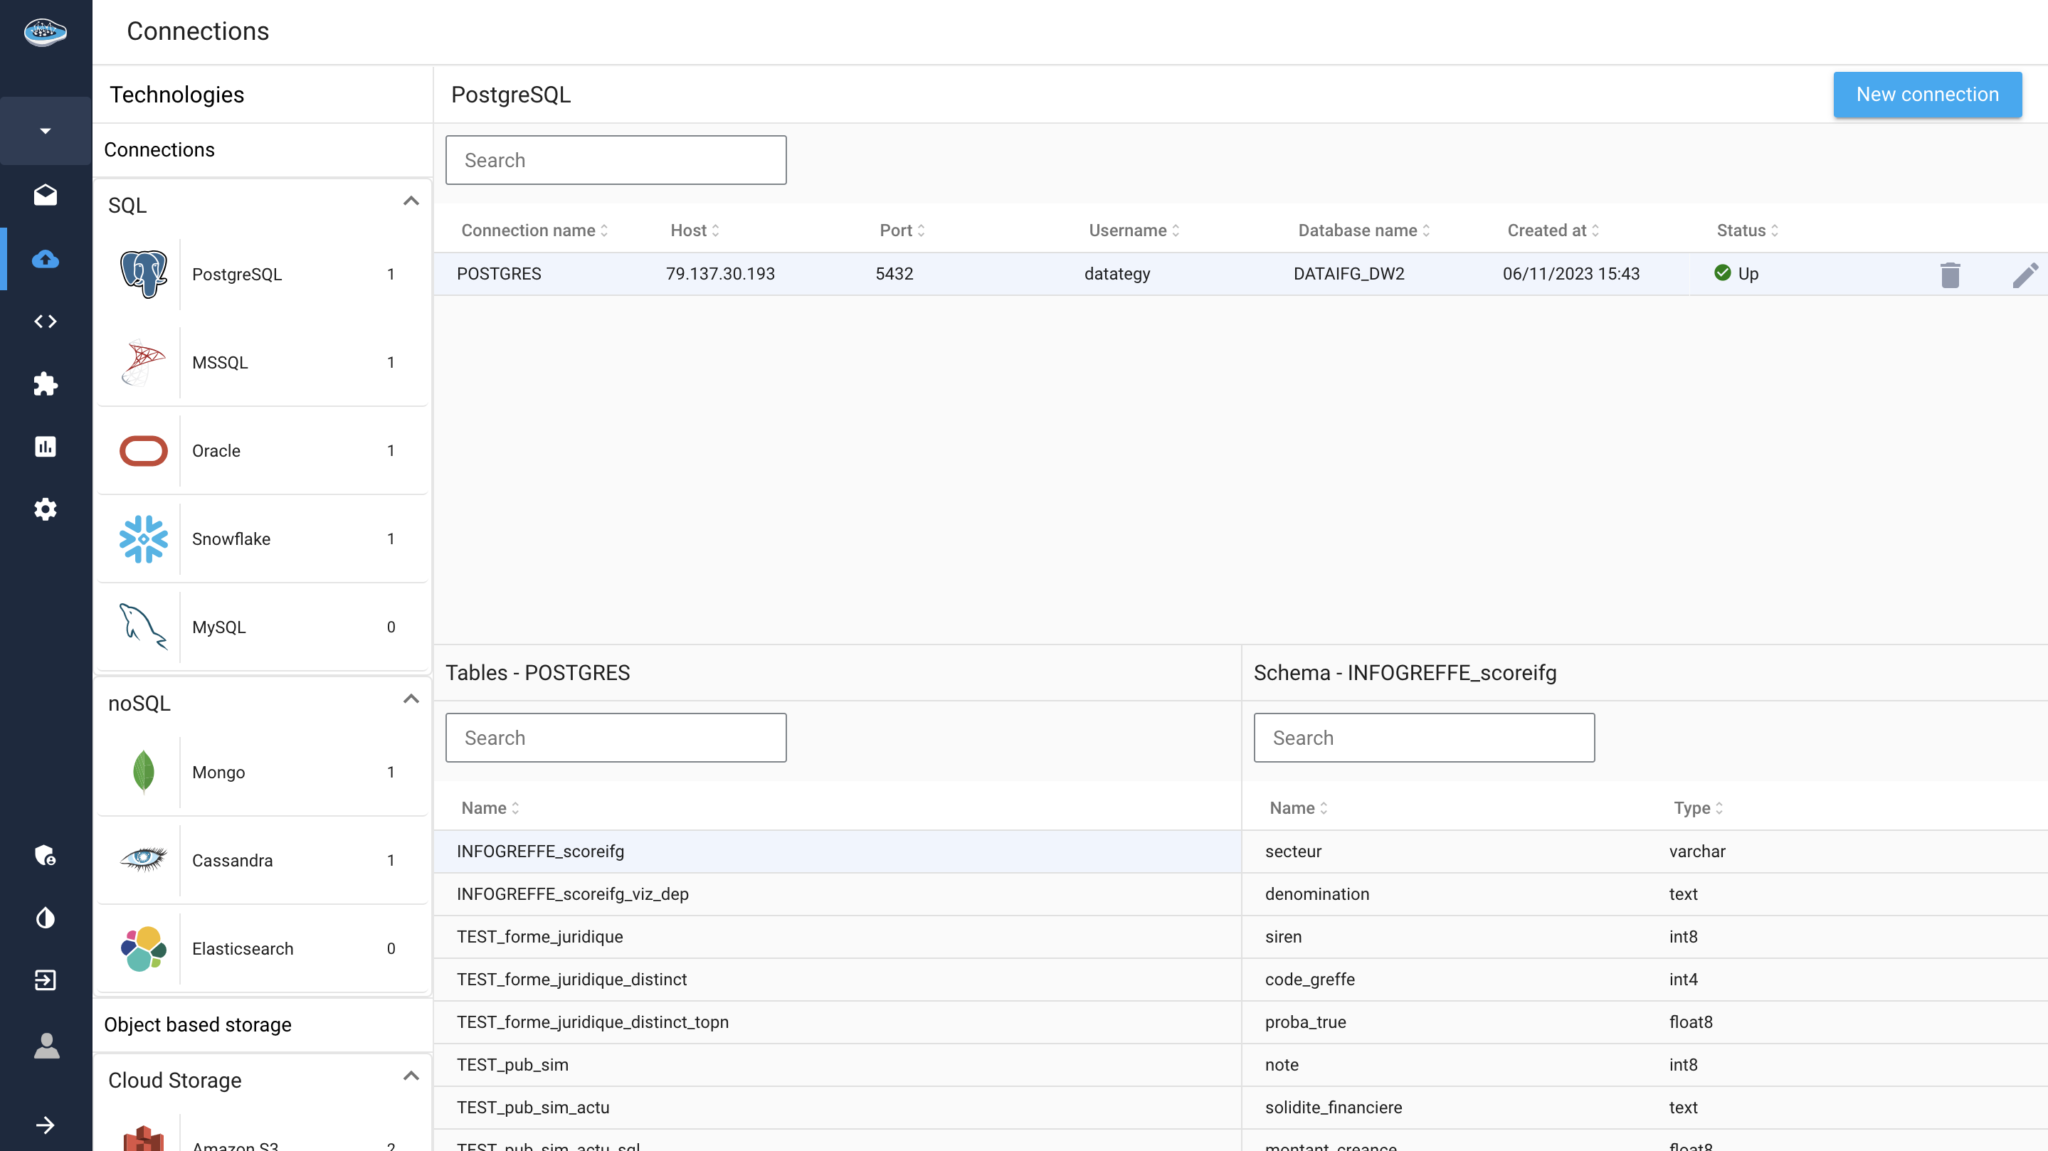Select the INFOGREFFE_scoreifg_viz_dep table row
The image size is (2048, 1151).
pos(571,893)
